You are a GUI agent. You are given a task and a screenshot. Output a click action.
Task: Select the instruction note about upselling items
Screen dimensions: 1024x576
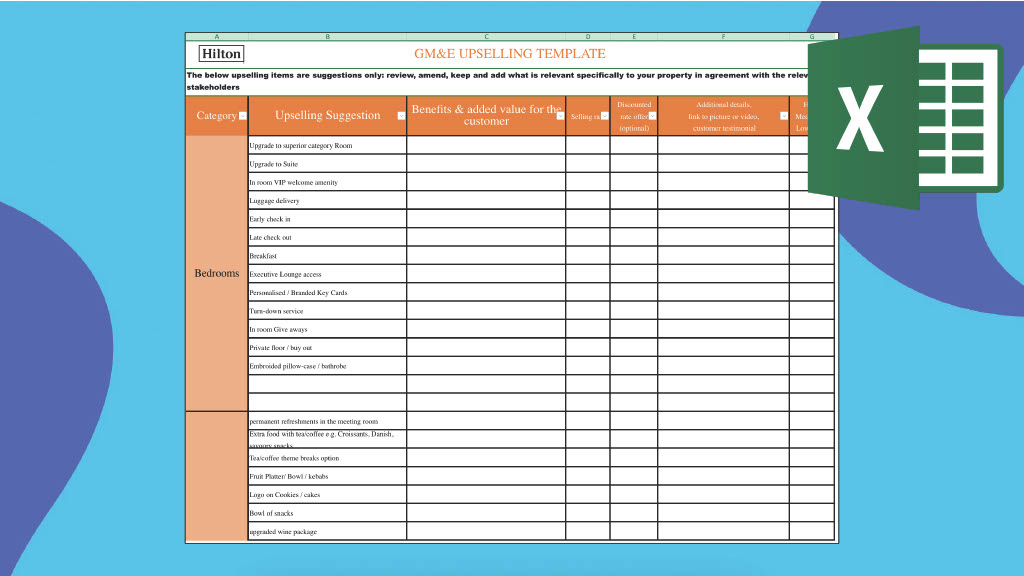pos(497,81)
